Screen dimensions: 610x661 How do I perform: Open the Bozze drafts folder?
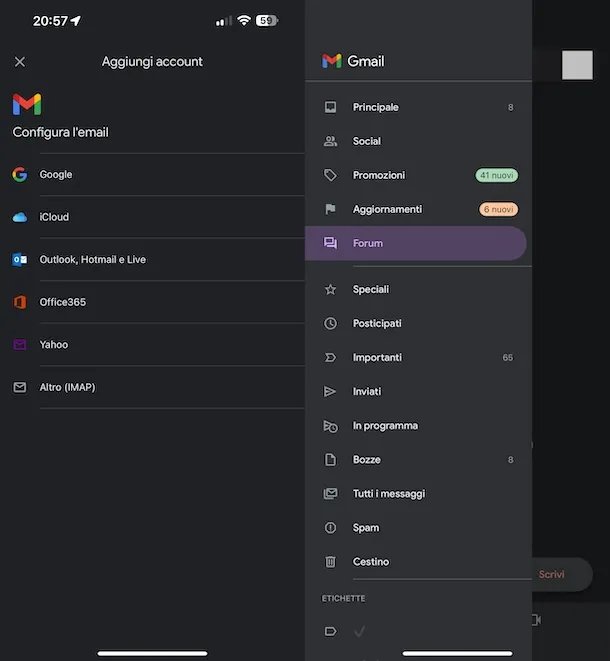coord(367,460)
